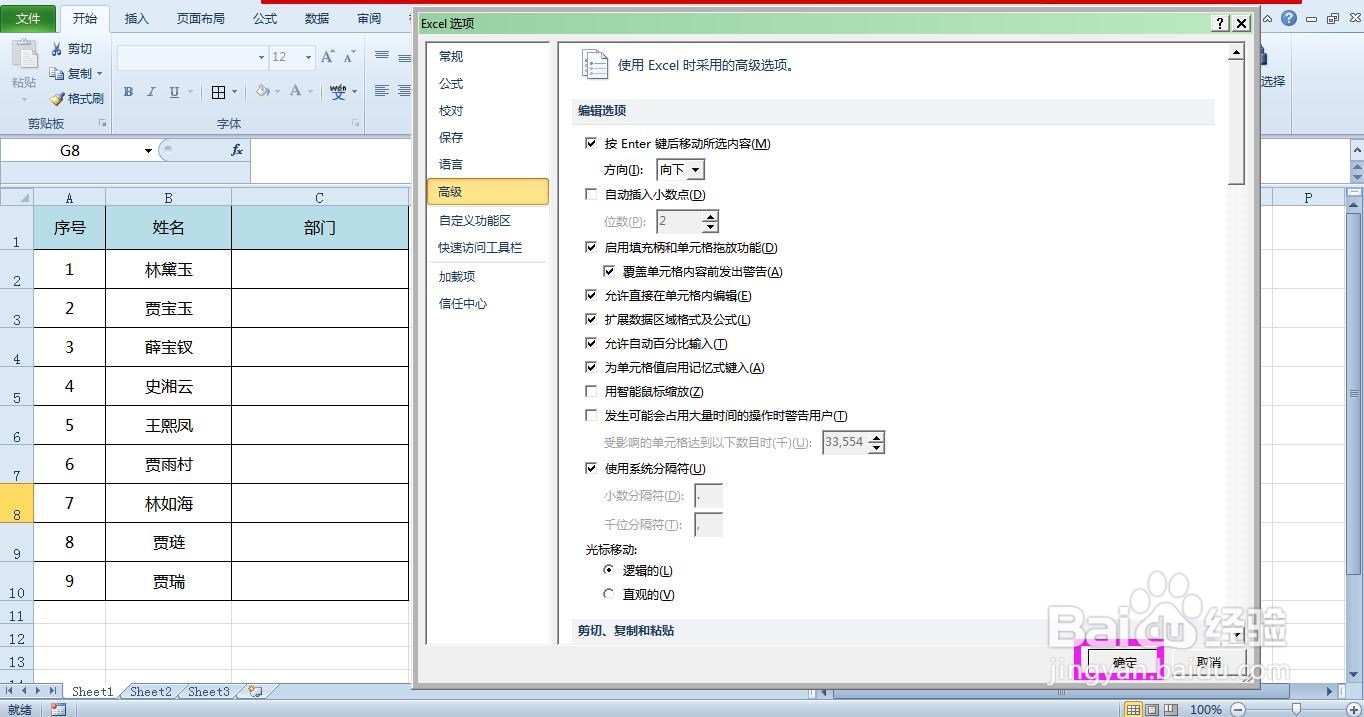Click the insert function fx icon

pos(237,150)
